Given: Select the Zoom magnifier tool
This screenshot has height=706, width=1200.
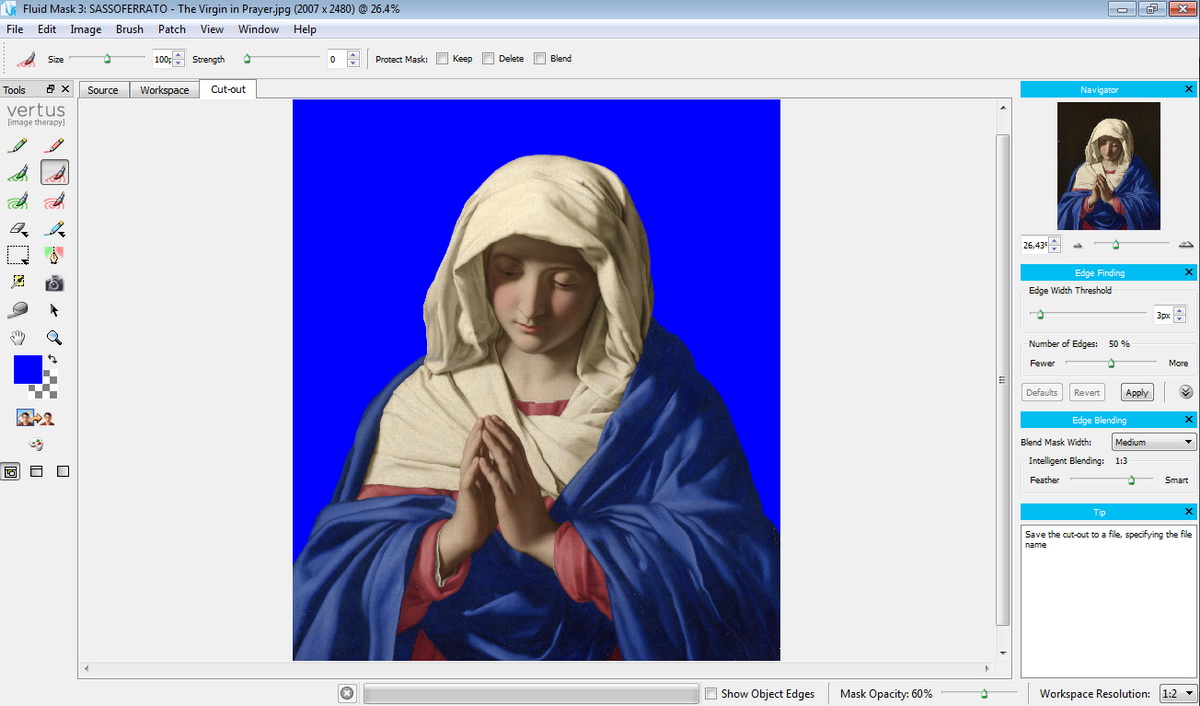Looking at the screenshot, I should (x=55, y=338).
